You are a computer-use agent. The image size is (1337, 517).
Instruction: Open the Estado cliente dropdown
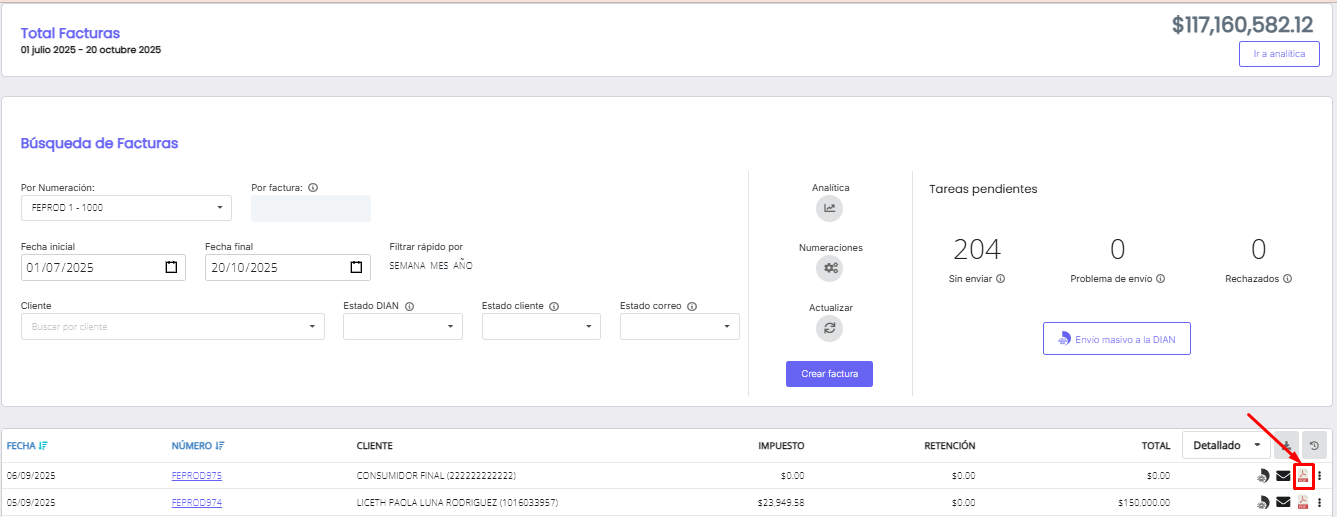pos(541,327)
